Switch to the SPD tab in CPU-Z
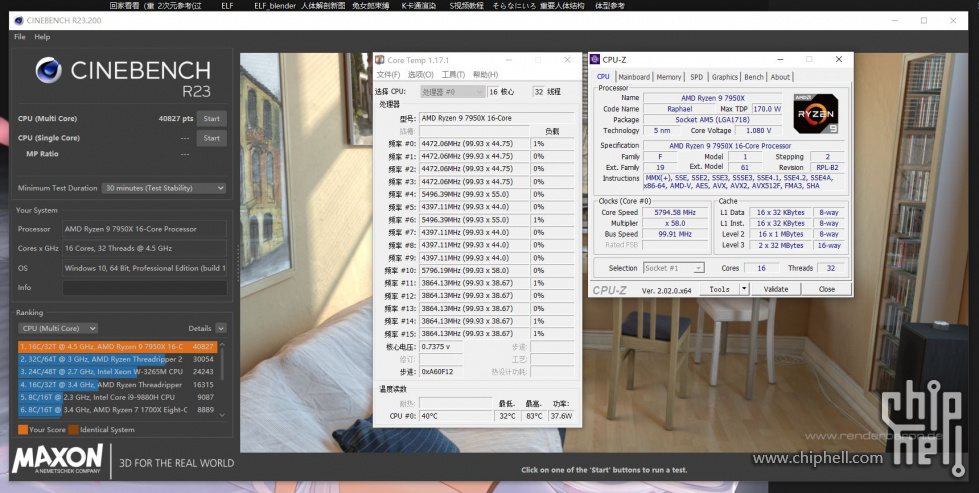This screenshot has height=493, width=979. click(x=696, y=77)
